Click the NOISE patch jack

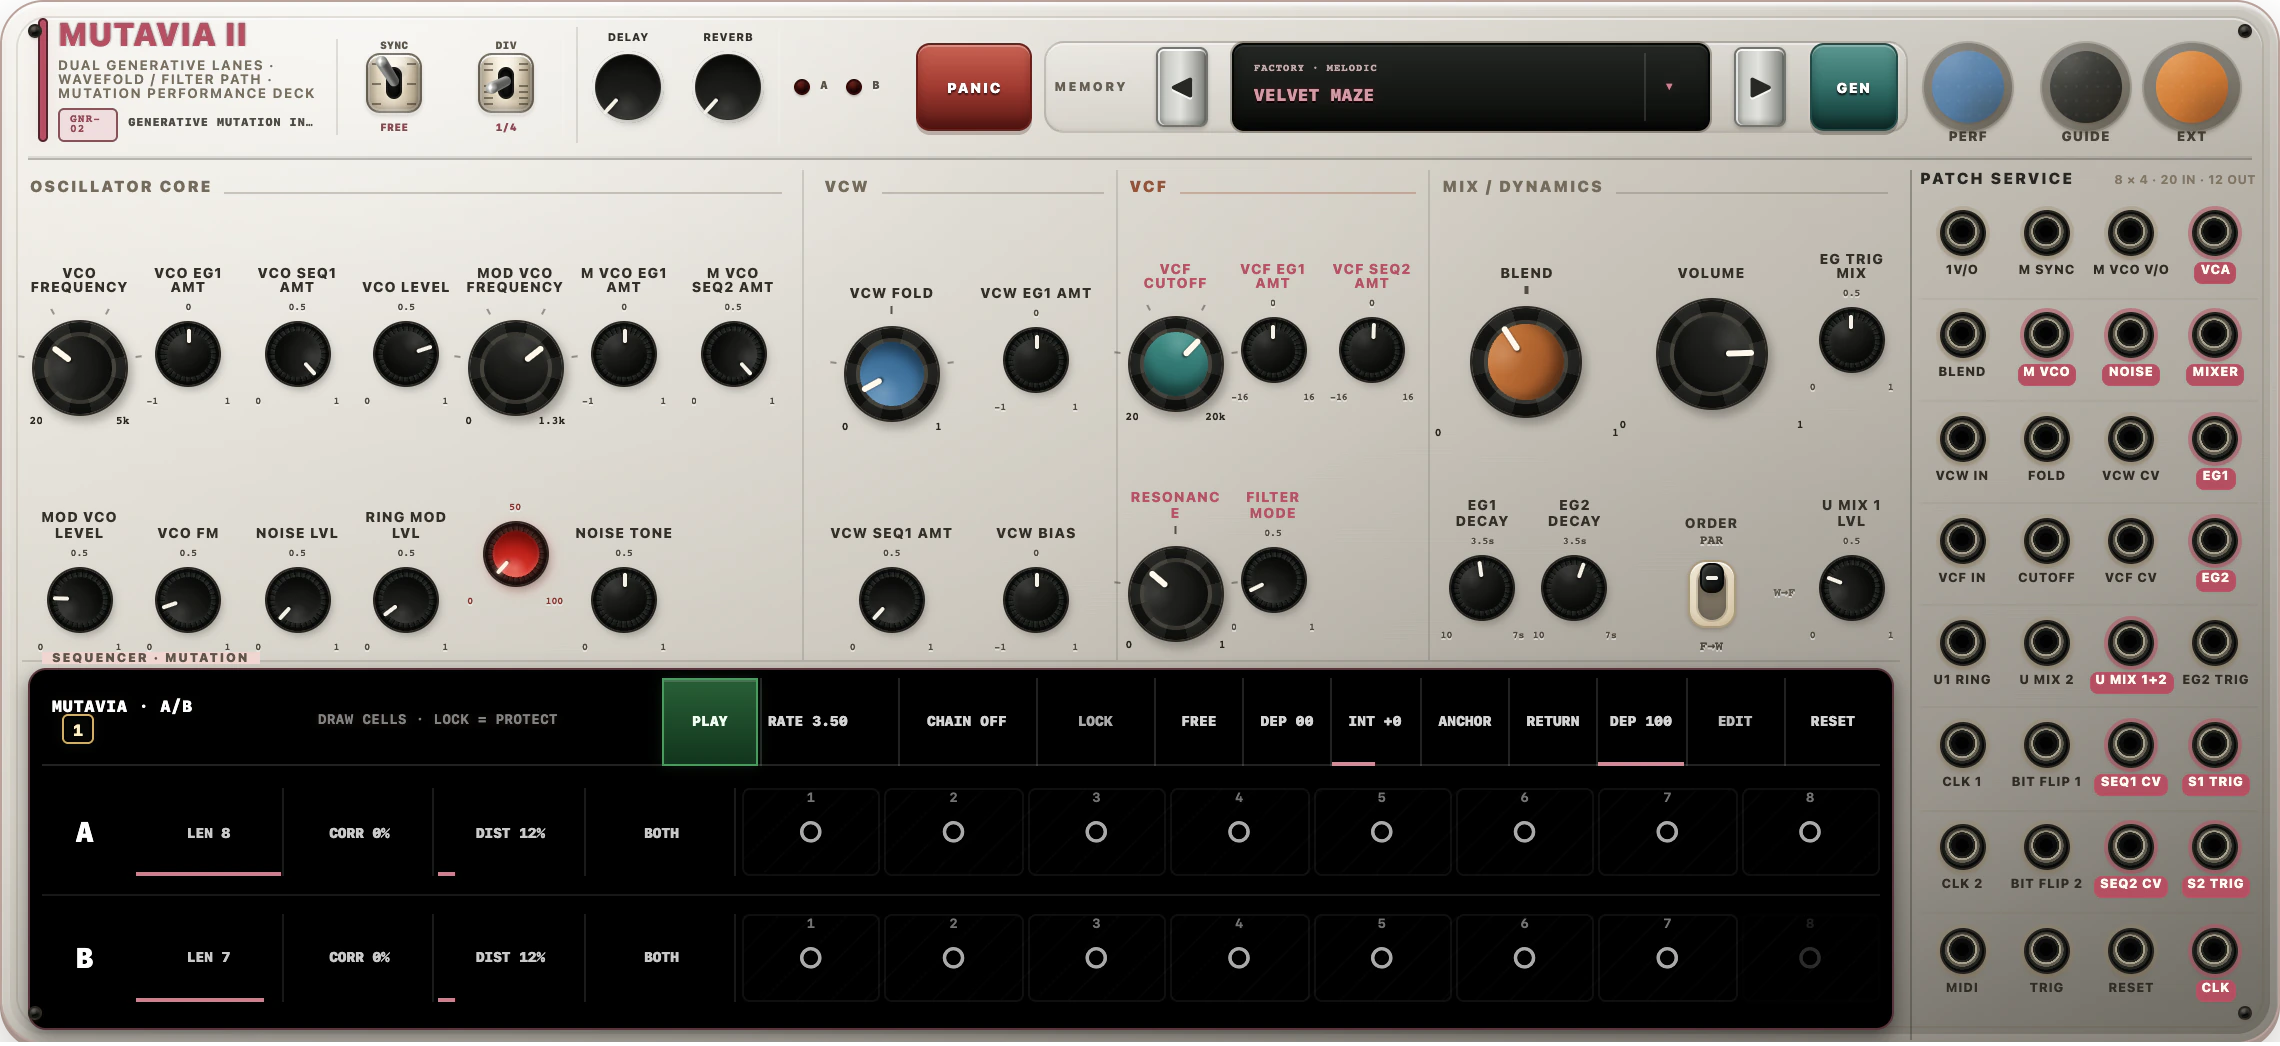point(2130,335)
